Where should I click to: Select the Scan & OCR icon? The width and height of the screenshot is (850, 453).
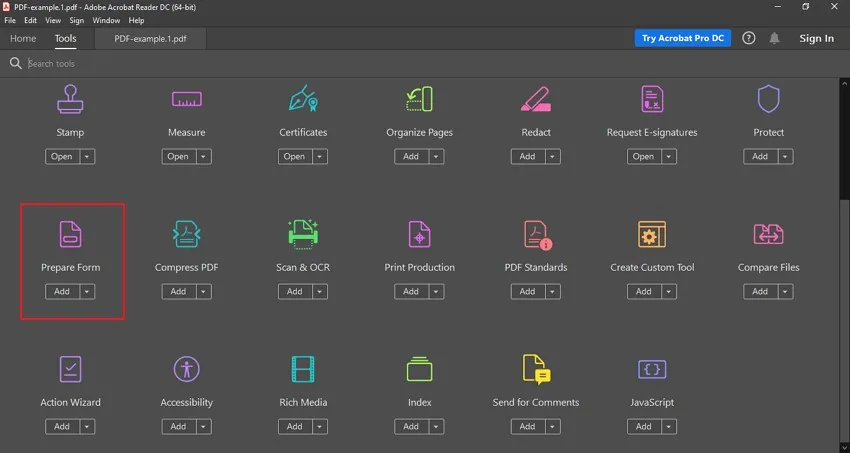click(x=303, y=234)
